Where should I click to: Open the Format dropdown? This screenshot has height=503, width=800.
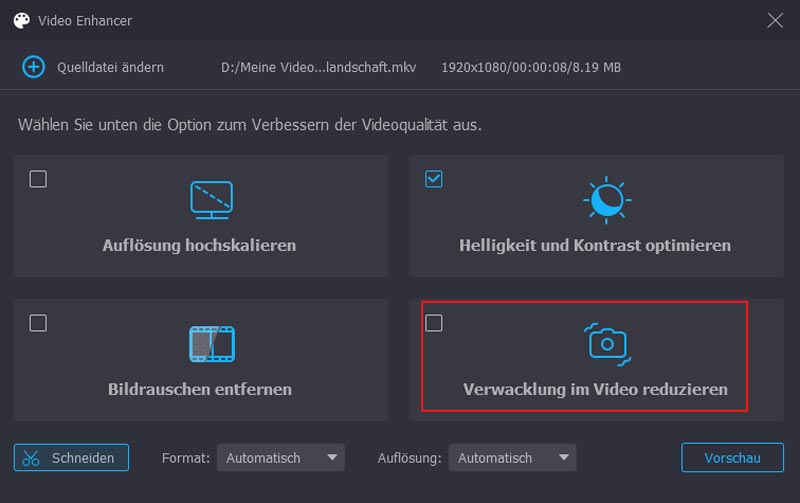(281, 458)
